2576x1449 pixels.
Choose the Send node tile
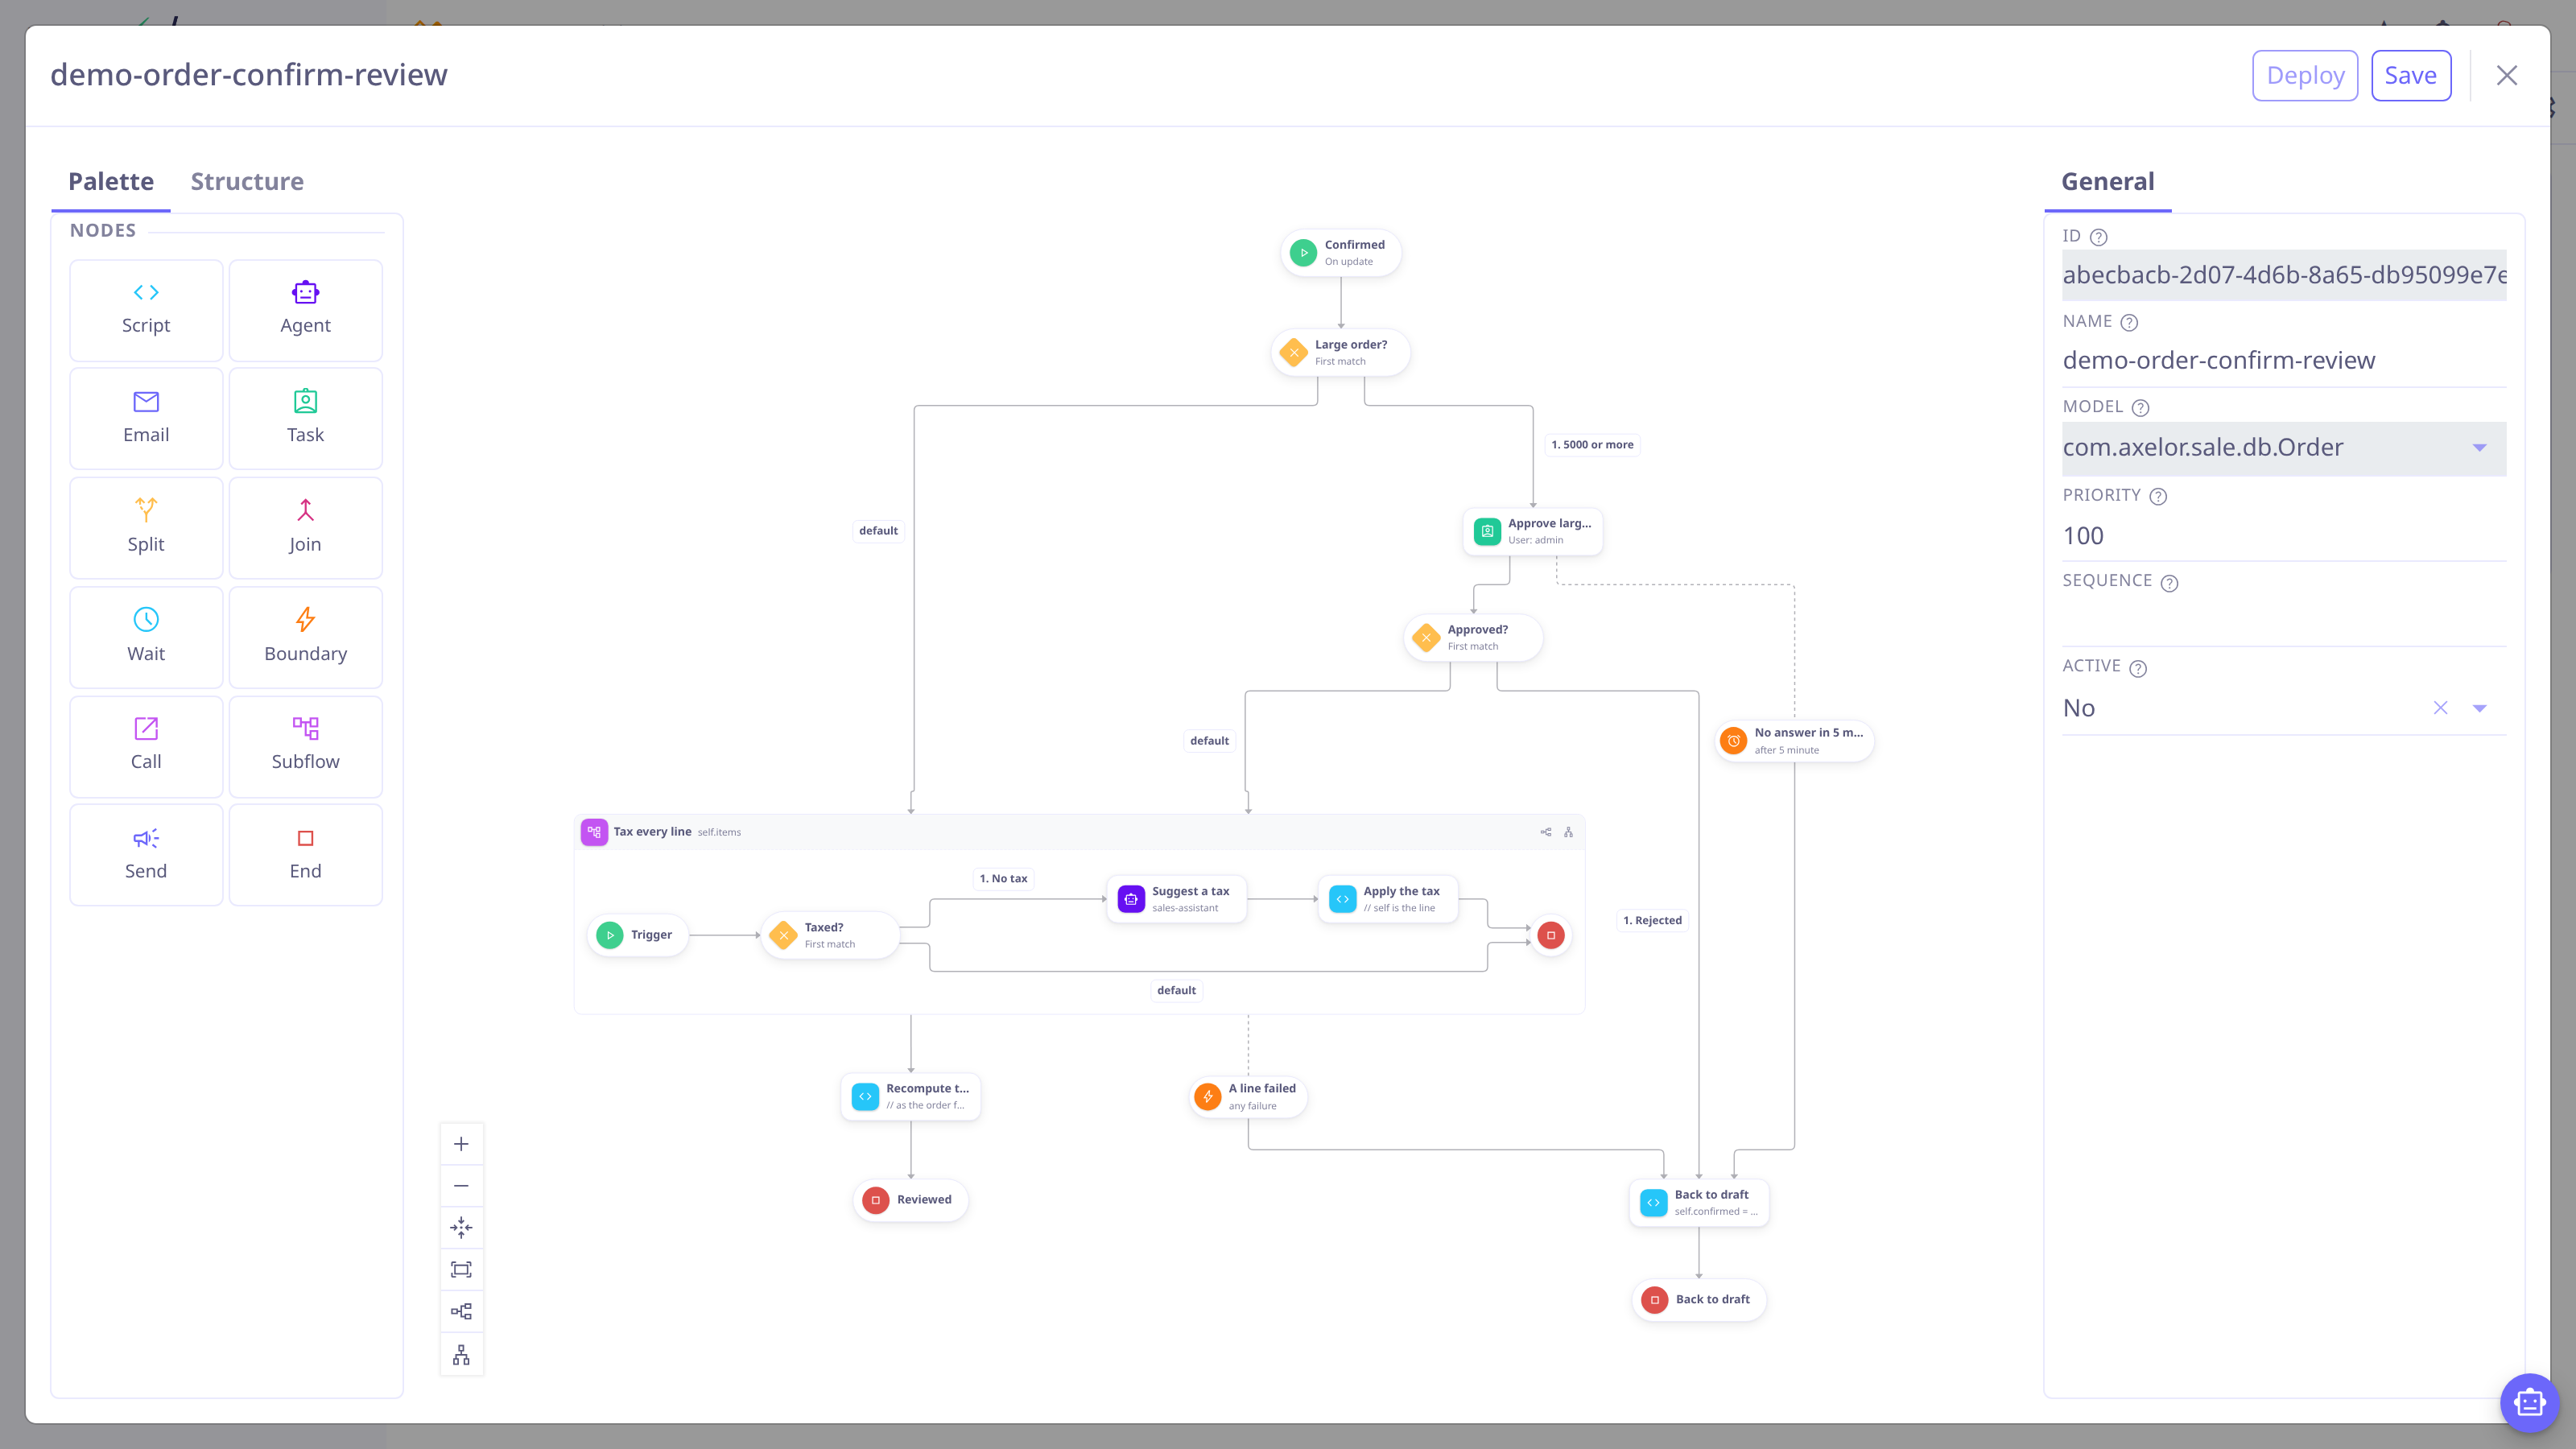(146, 855)
